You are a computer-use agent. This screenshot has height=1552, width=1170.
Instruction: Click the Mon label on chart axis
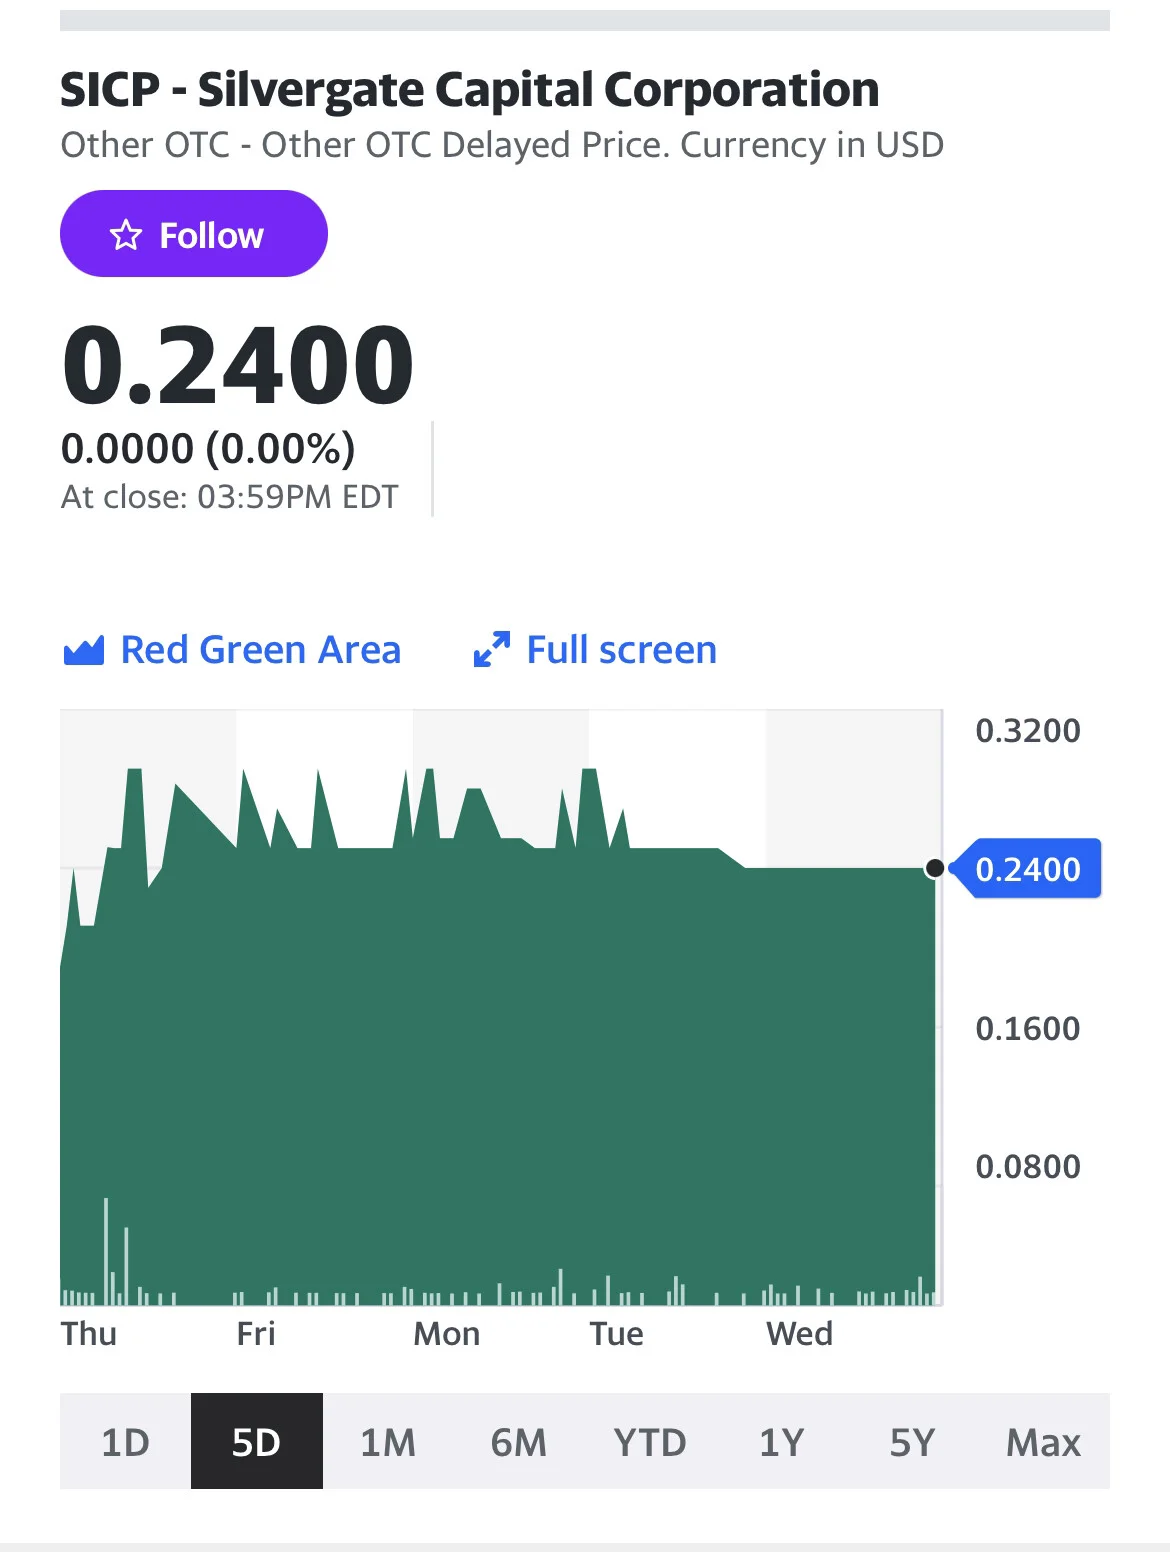447,1334
